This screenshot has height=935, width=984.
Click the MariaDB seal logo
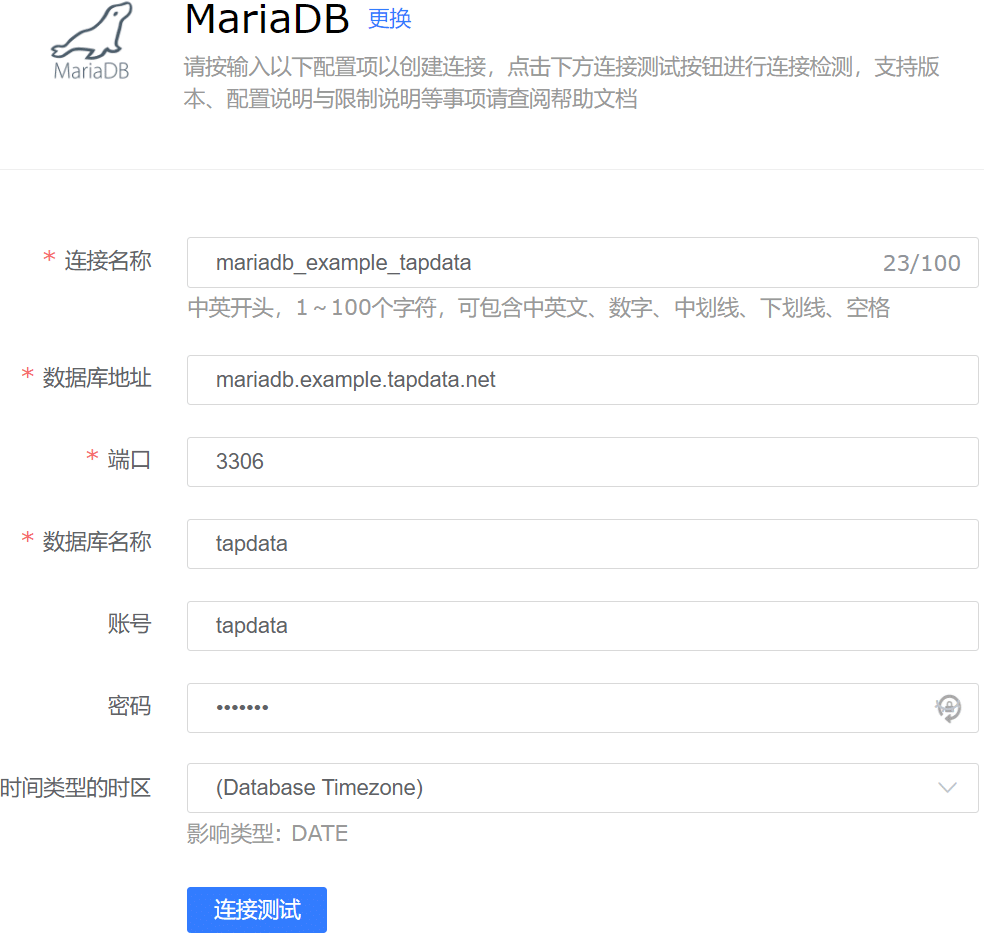(92, 41)
